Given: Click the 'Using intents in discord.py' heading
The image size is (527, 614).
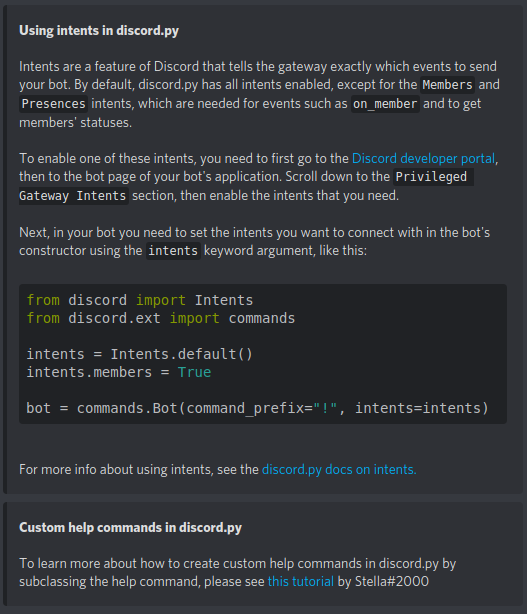Looking at the screenshot, I should (x=99, y=31).
